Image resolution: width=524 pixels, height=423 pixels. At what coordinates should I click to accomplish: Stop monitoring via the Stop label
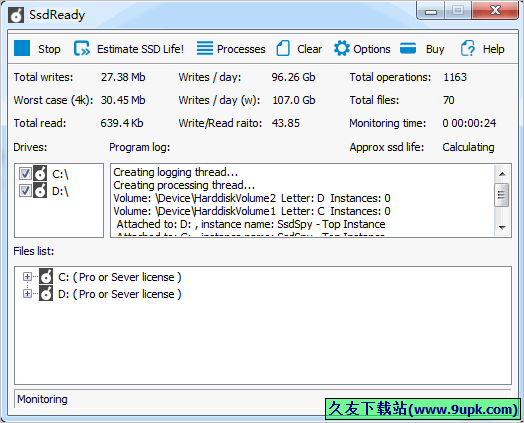coord(49,49)
